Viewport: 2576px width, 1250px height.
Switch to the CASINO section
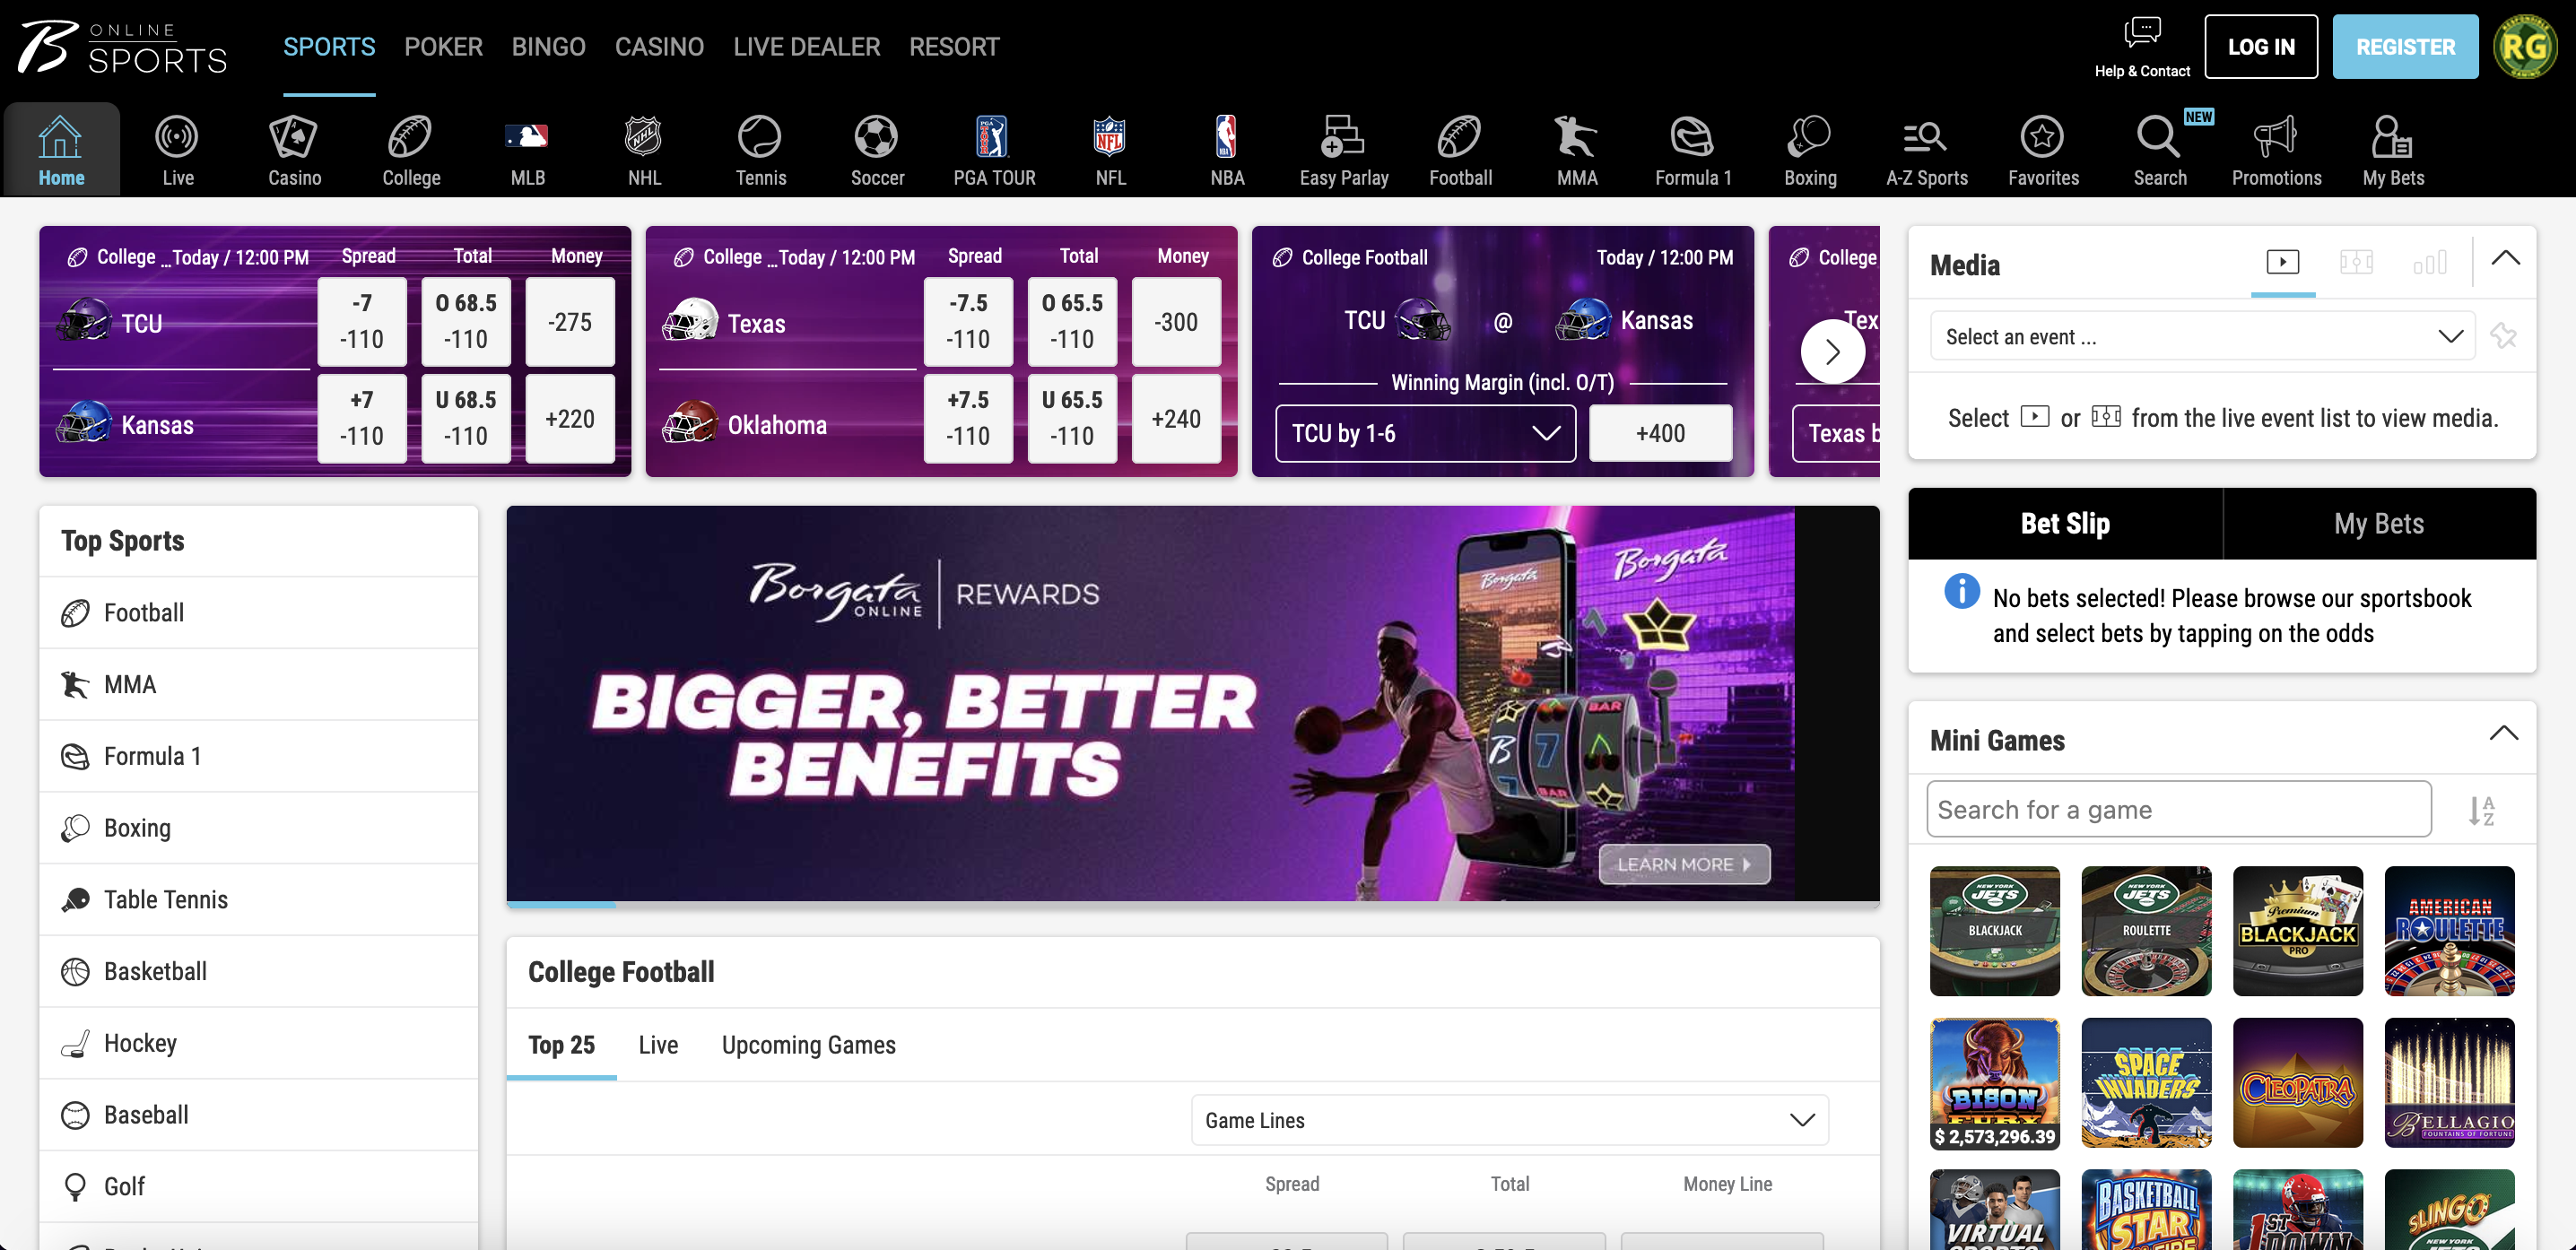point(659,47)
